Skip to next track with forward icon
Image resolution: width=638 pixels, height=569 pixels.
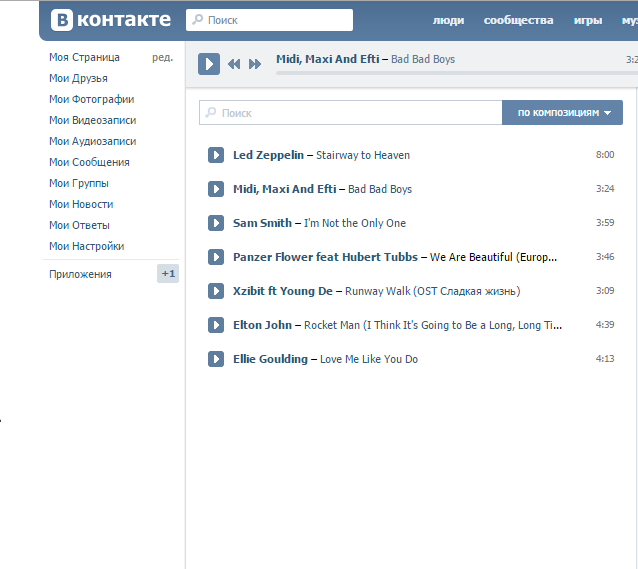tap(255, 64)
